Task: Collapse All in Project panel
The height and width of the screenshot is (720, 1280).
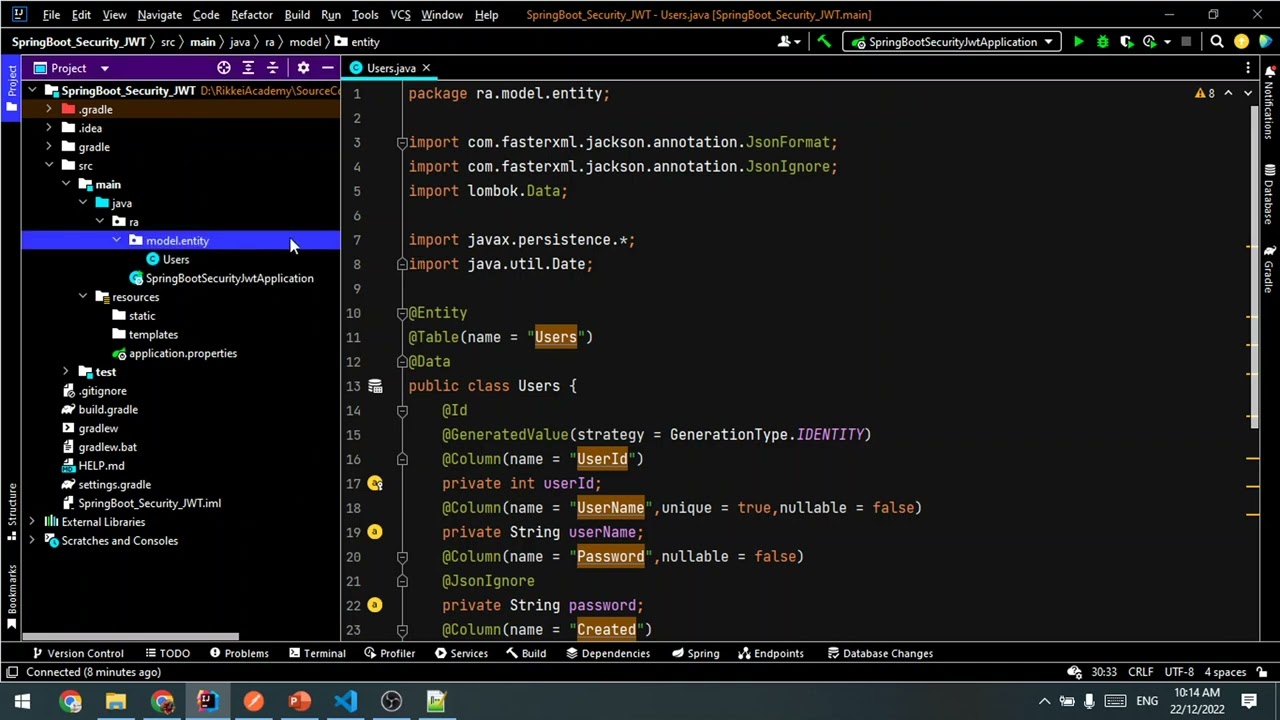Action: (272, 68)
